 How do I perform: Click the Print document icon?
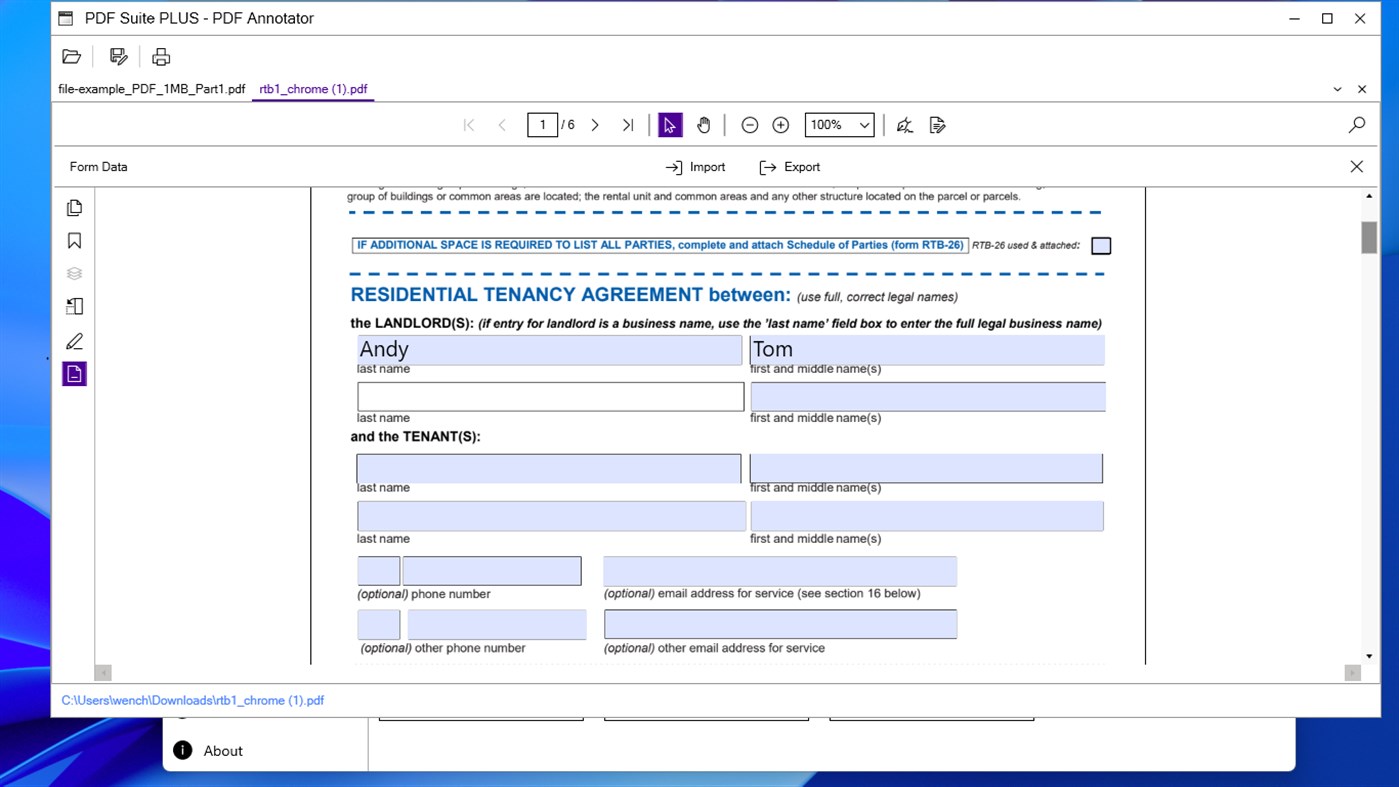(160, 56)
